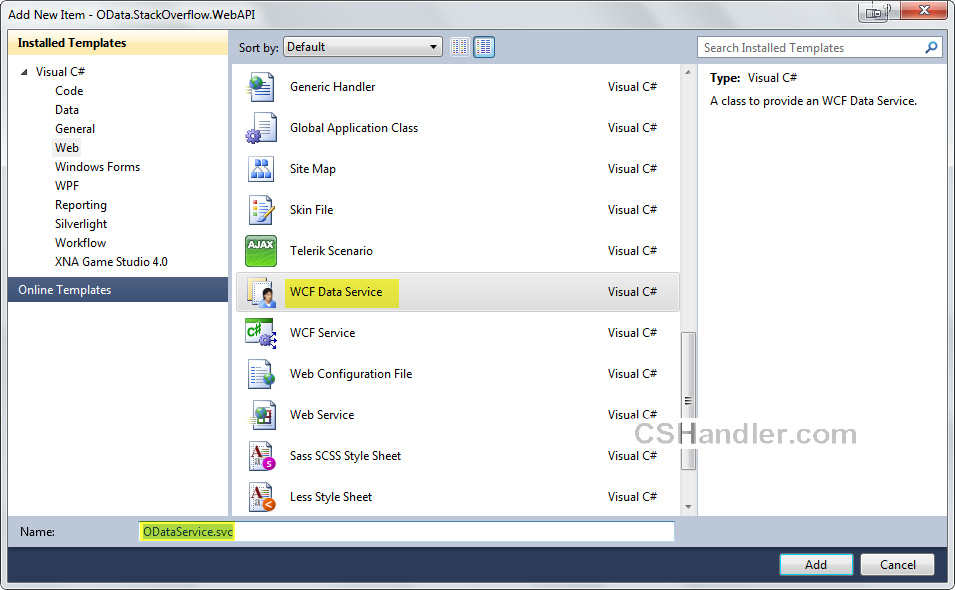Select the Web Configuration File label

(x=351, y=374)
